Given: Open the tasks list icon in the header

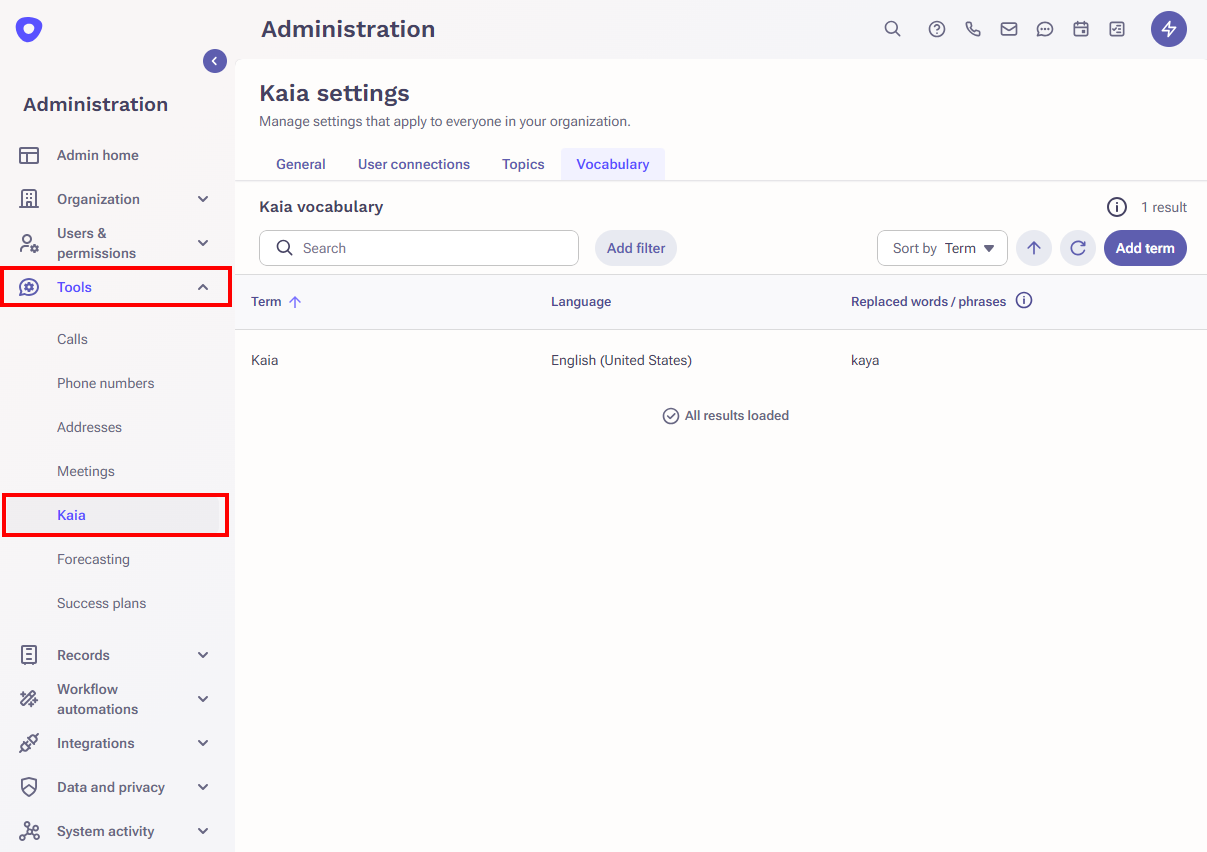Looking at the screenshot, I should (x=1116, y=29).
